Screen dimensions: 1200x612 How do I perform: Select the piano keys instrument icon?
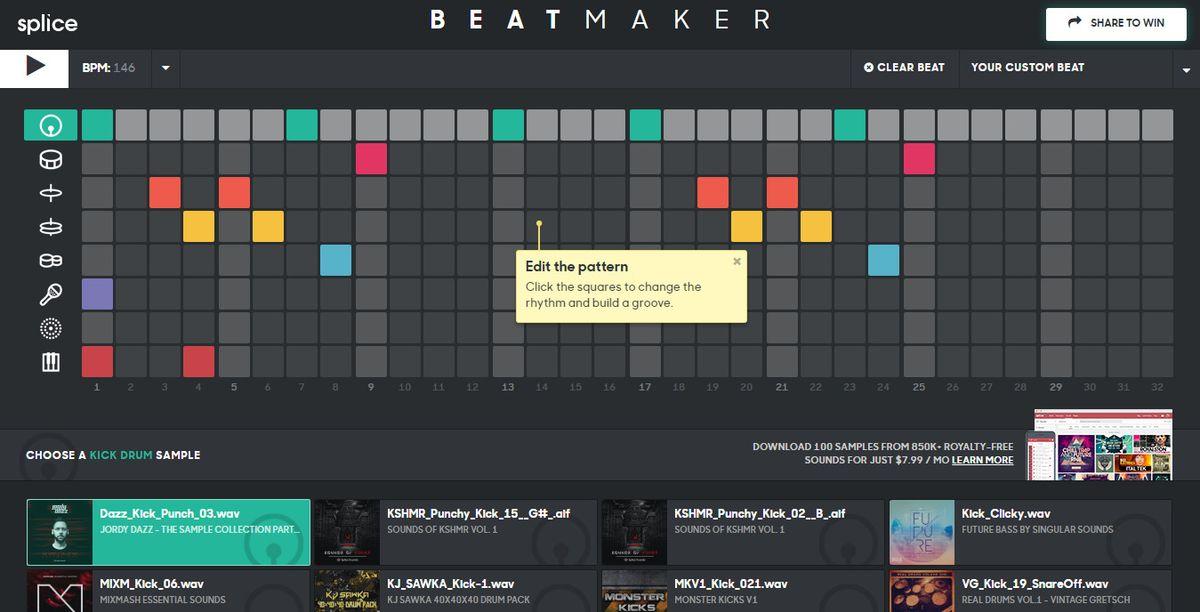(50, 362)
